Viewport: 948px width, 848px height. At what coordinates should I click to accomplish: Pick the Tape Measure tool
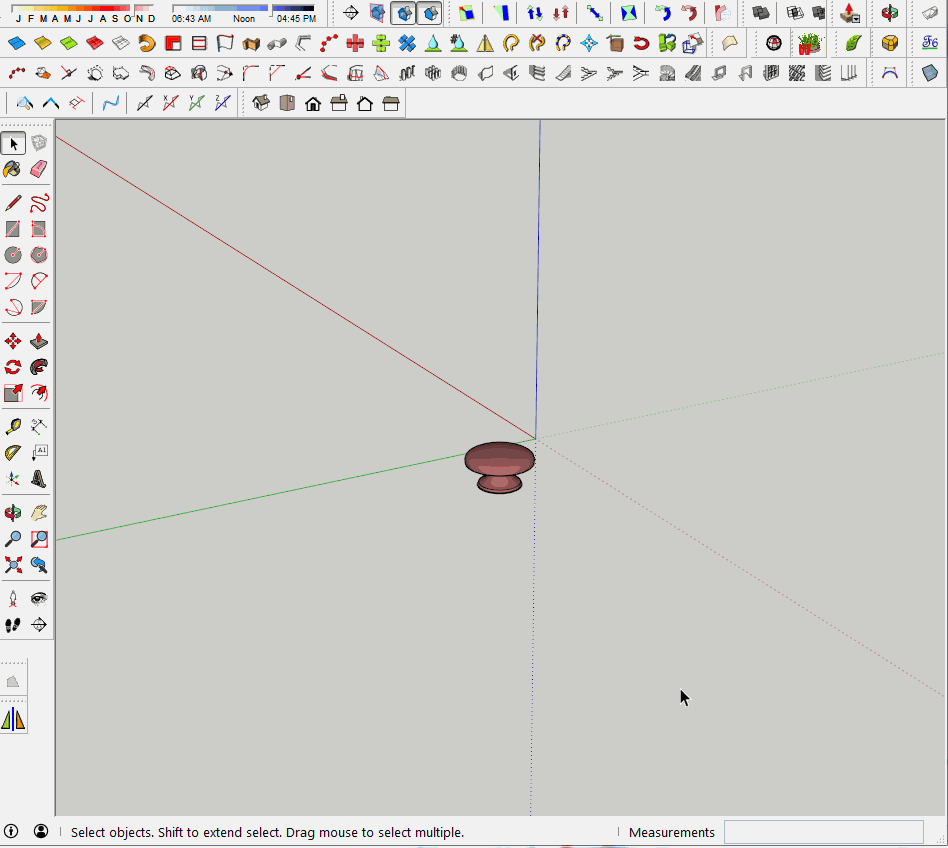pyautogui.click(x=13, y=425)
